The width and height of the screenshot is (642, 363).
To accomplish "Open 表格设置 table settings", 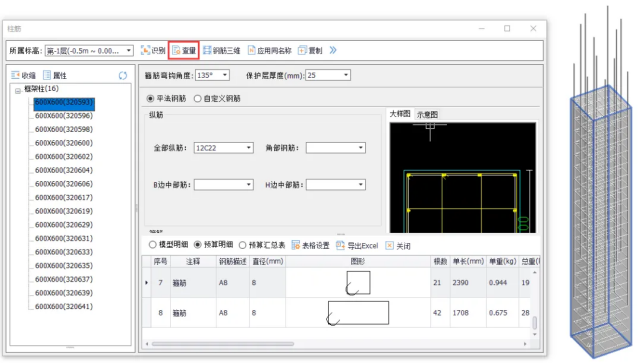I will [310, 245].
